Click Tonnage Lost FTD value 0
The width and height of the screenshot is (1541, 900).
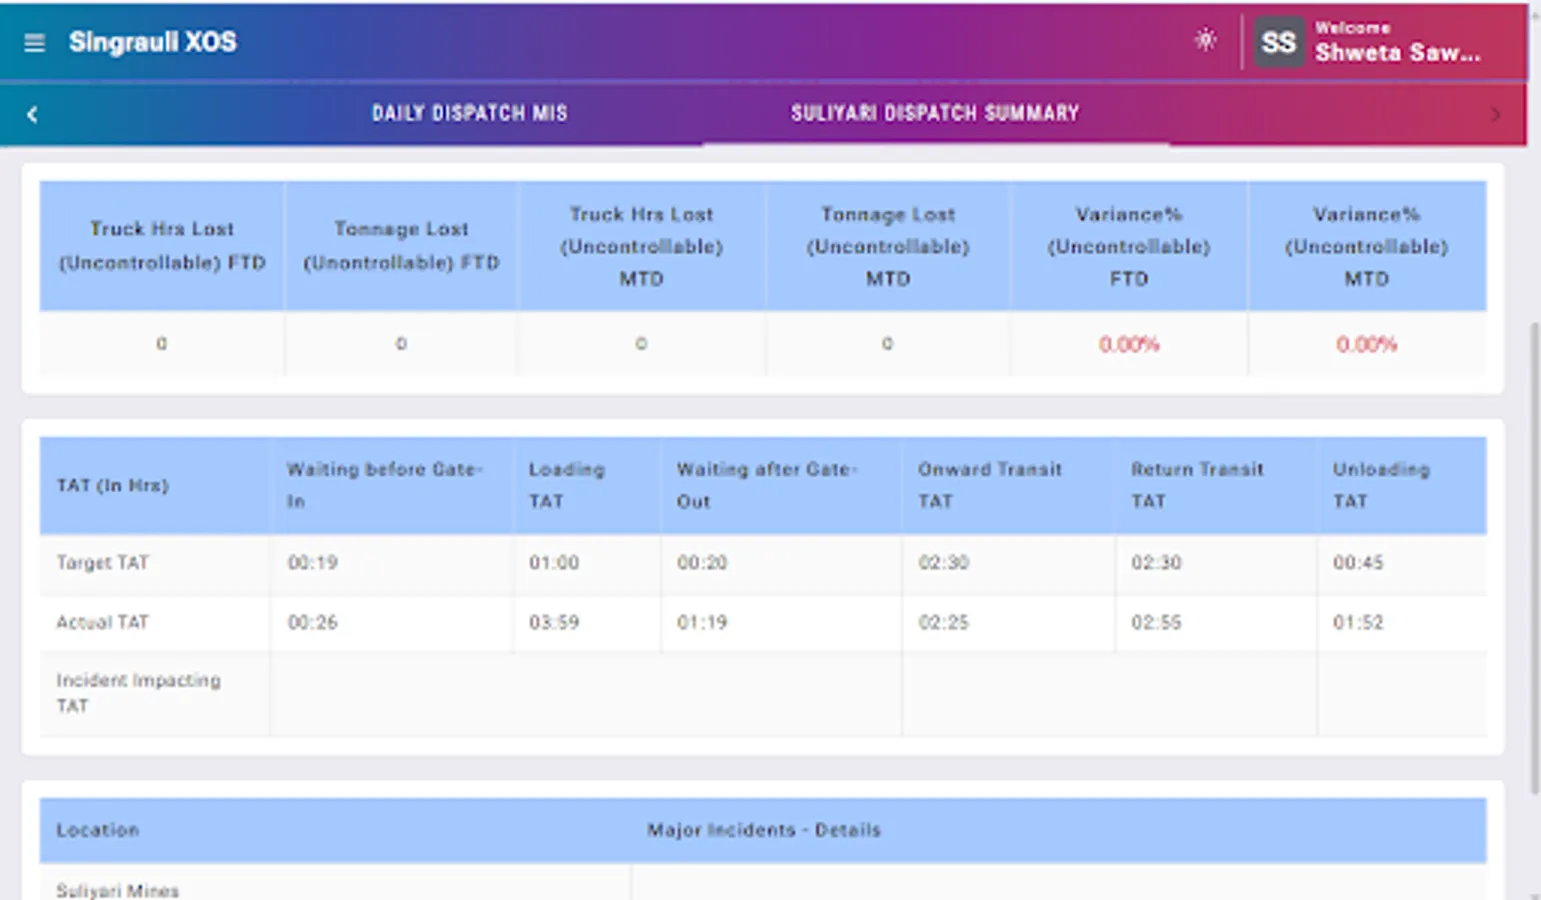click(401, 344)
